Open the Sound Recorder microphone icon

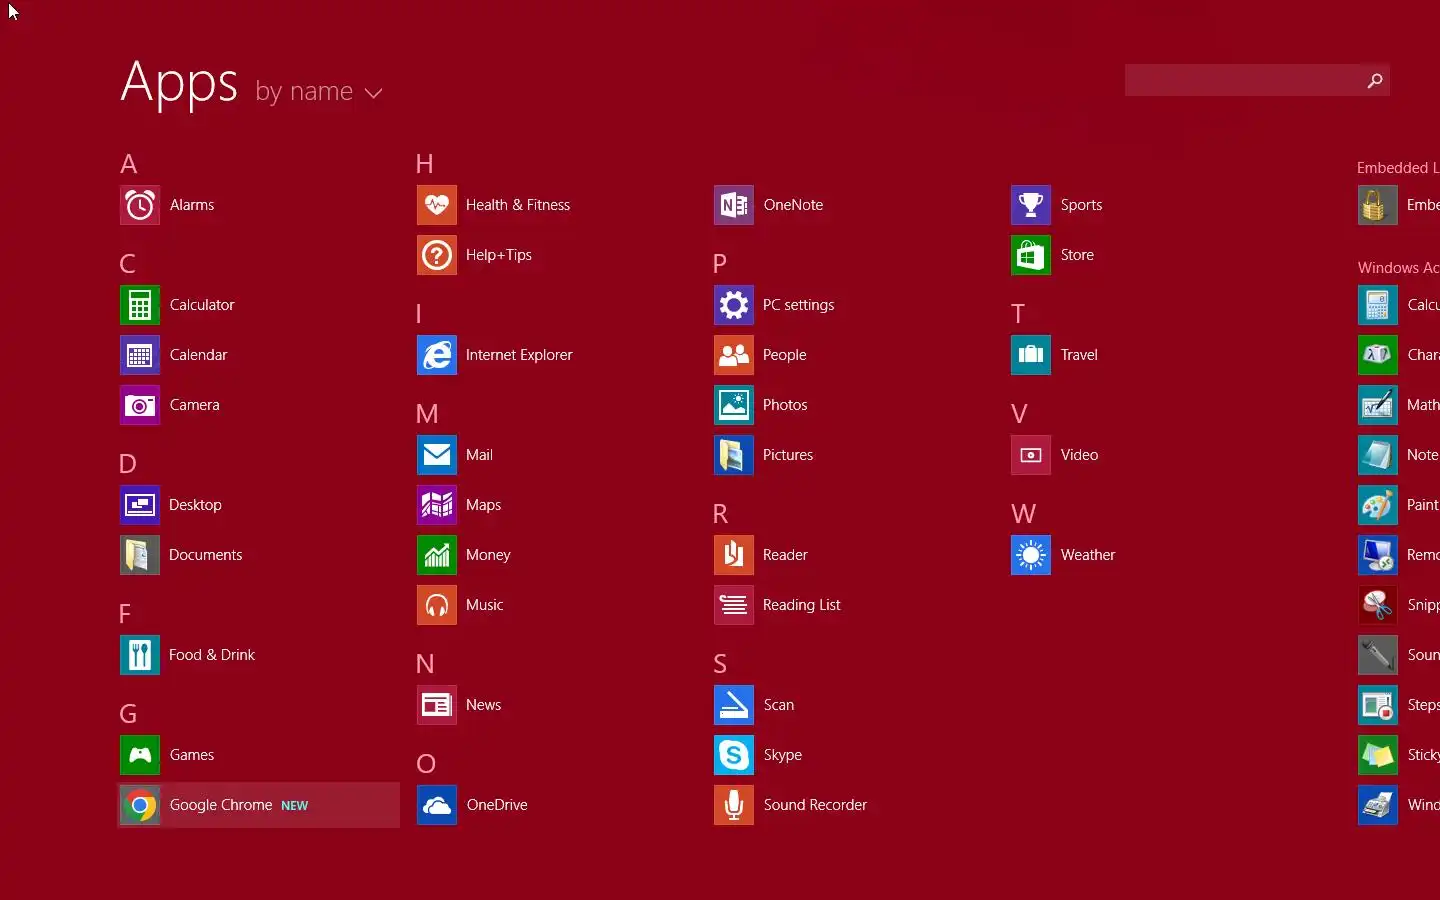[734, 805]
